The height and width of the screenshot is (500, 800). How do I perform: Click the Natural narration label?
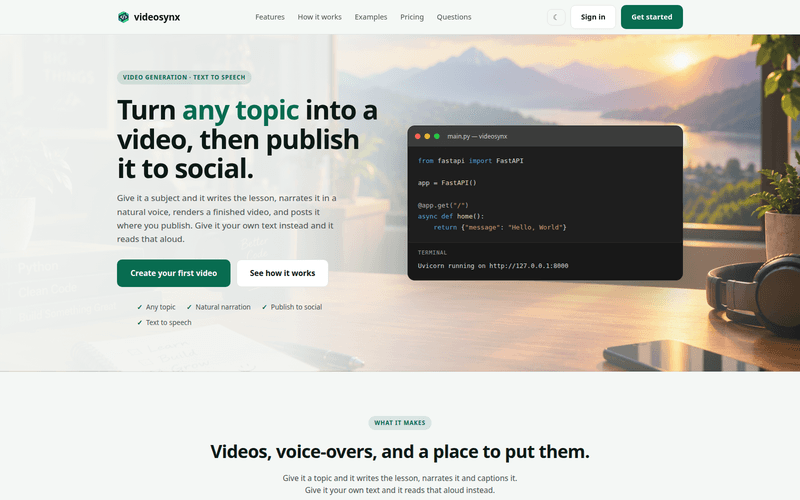click(223, 307)
